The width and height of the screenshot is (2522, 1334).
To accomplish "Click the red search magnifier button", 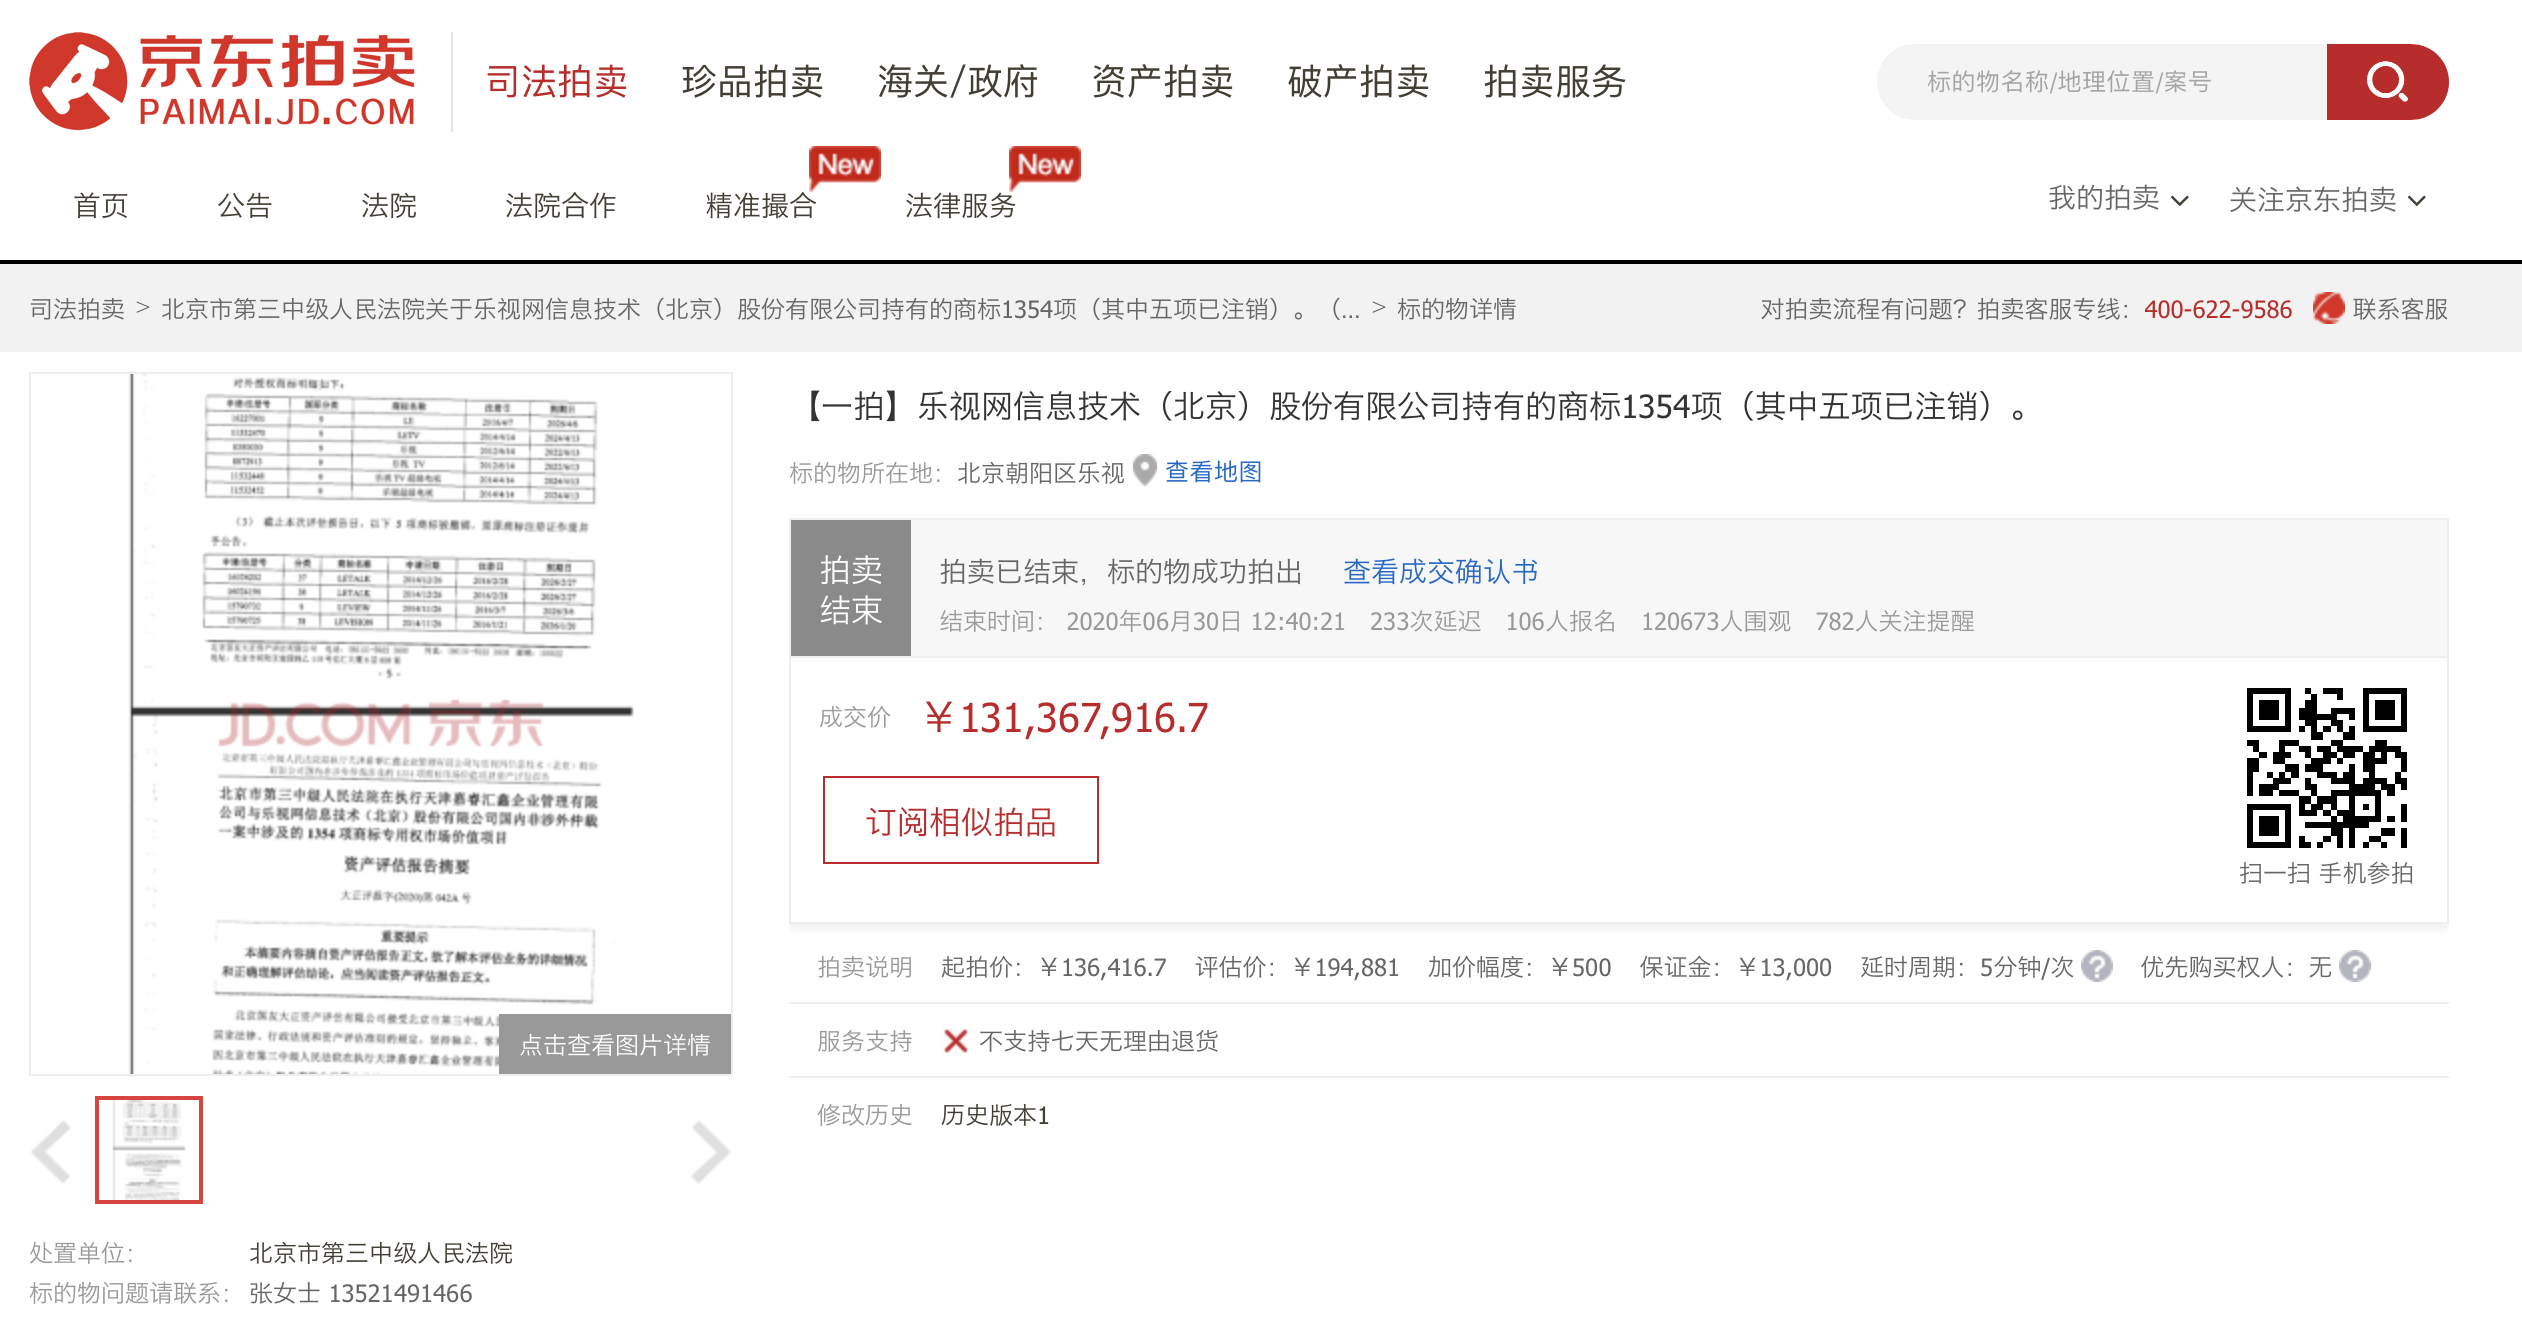I will [2386, 82].
